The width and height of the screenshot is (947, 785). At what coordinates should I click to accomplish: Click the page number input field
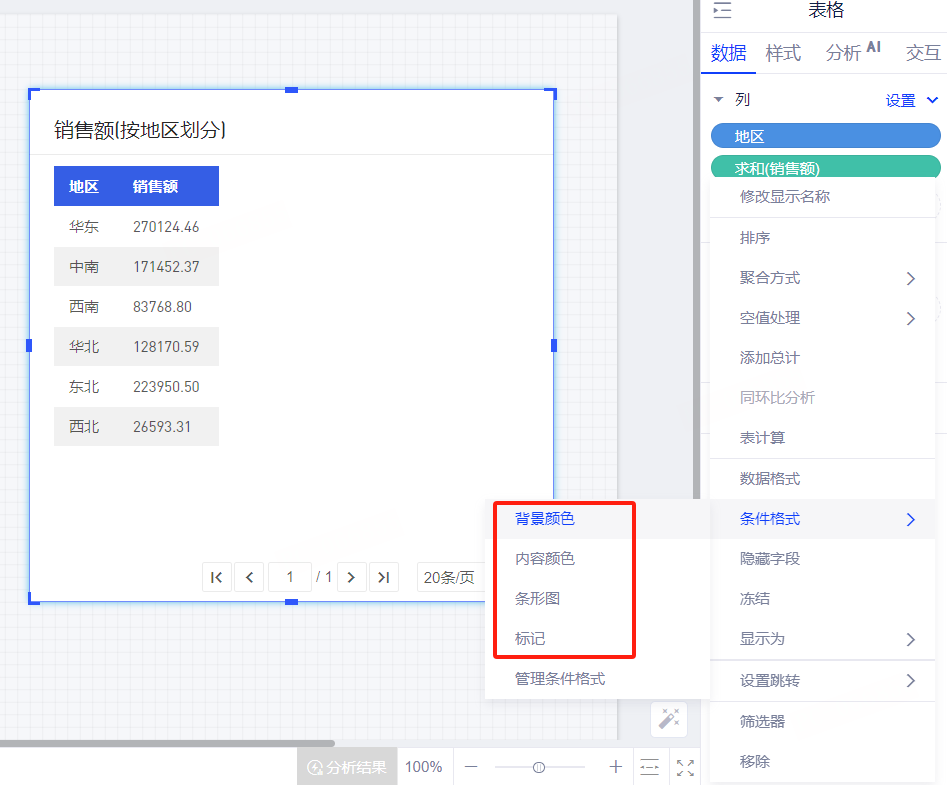tap(290, 577)
